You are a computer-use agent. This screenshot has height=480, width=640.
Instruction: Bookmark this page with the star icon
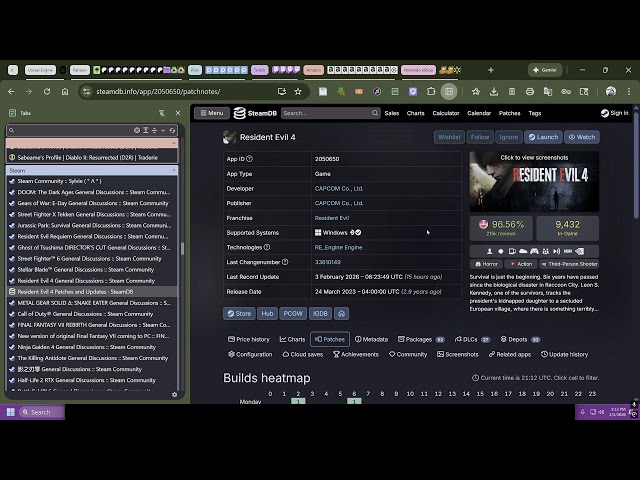coord(298,91)
